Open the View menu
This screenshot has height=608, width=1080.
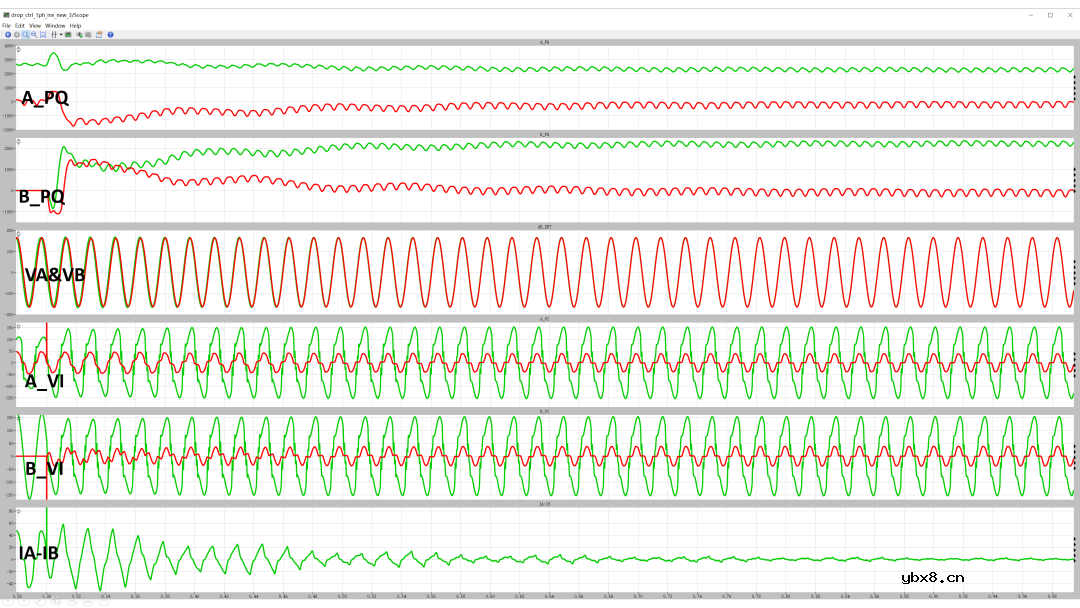point(35,25)
